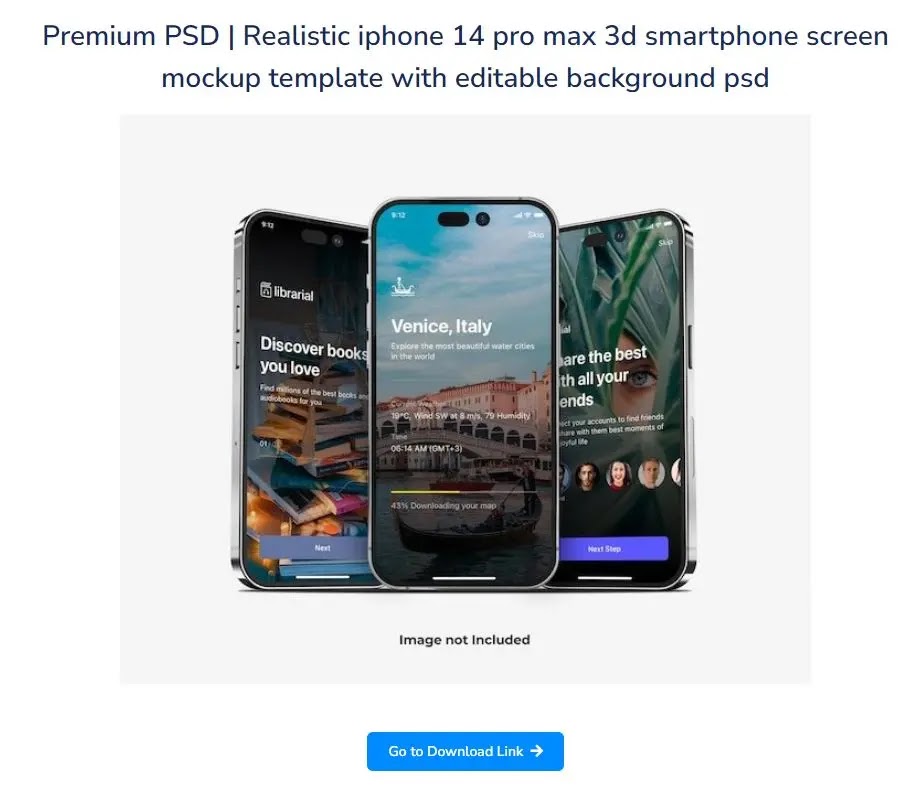
Task: Click the yellow map download progress bar
Action: click(425, 492)
